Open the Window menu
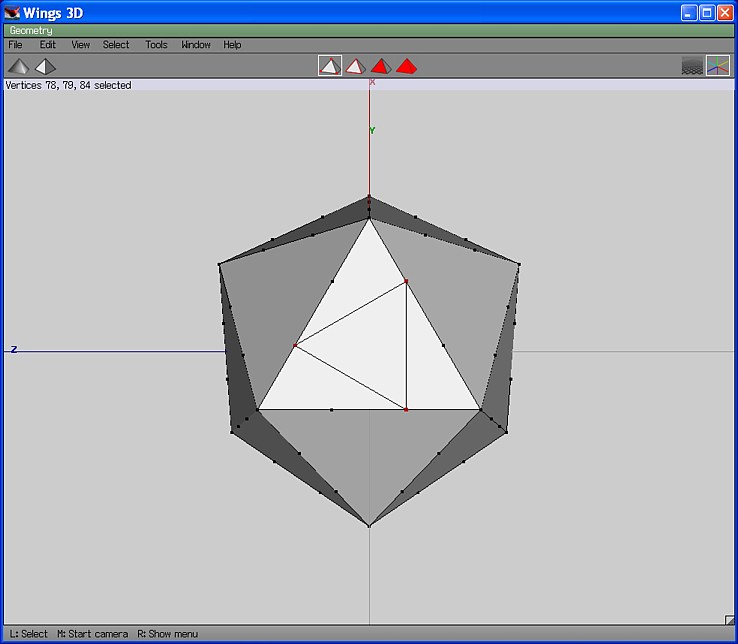This screenshot has height=644, width=738. click(196, 45)
